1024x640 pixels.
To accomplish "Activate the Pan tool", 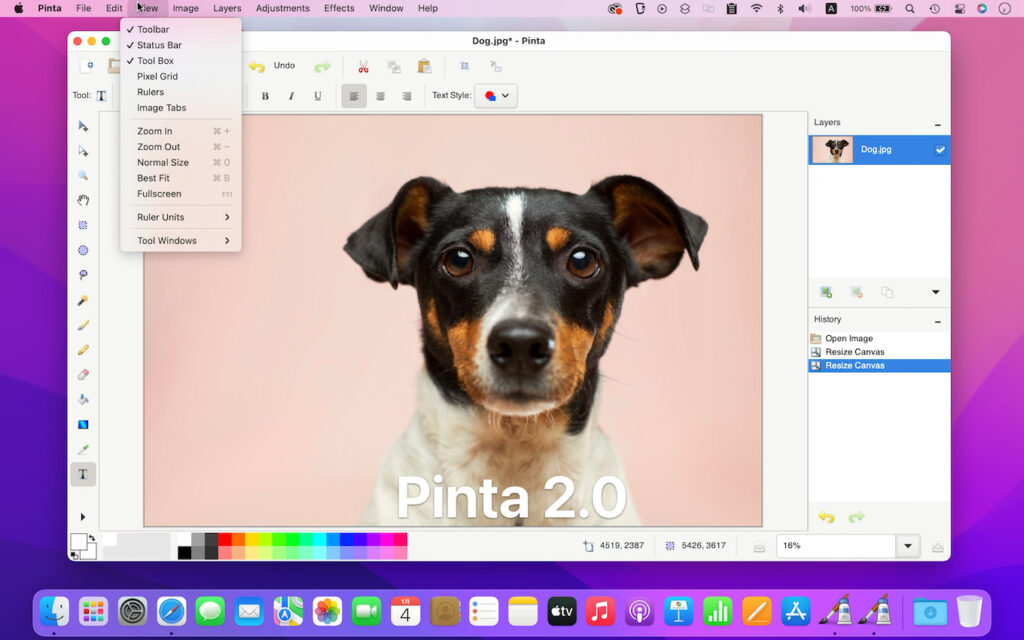I will [x=83, y=200].
